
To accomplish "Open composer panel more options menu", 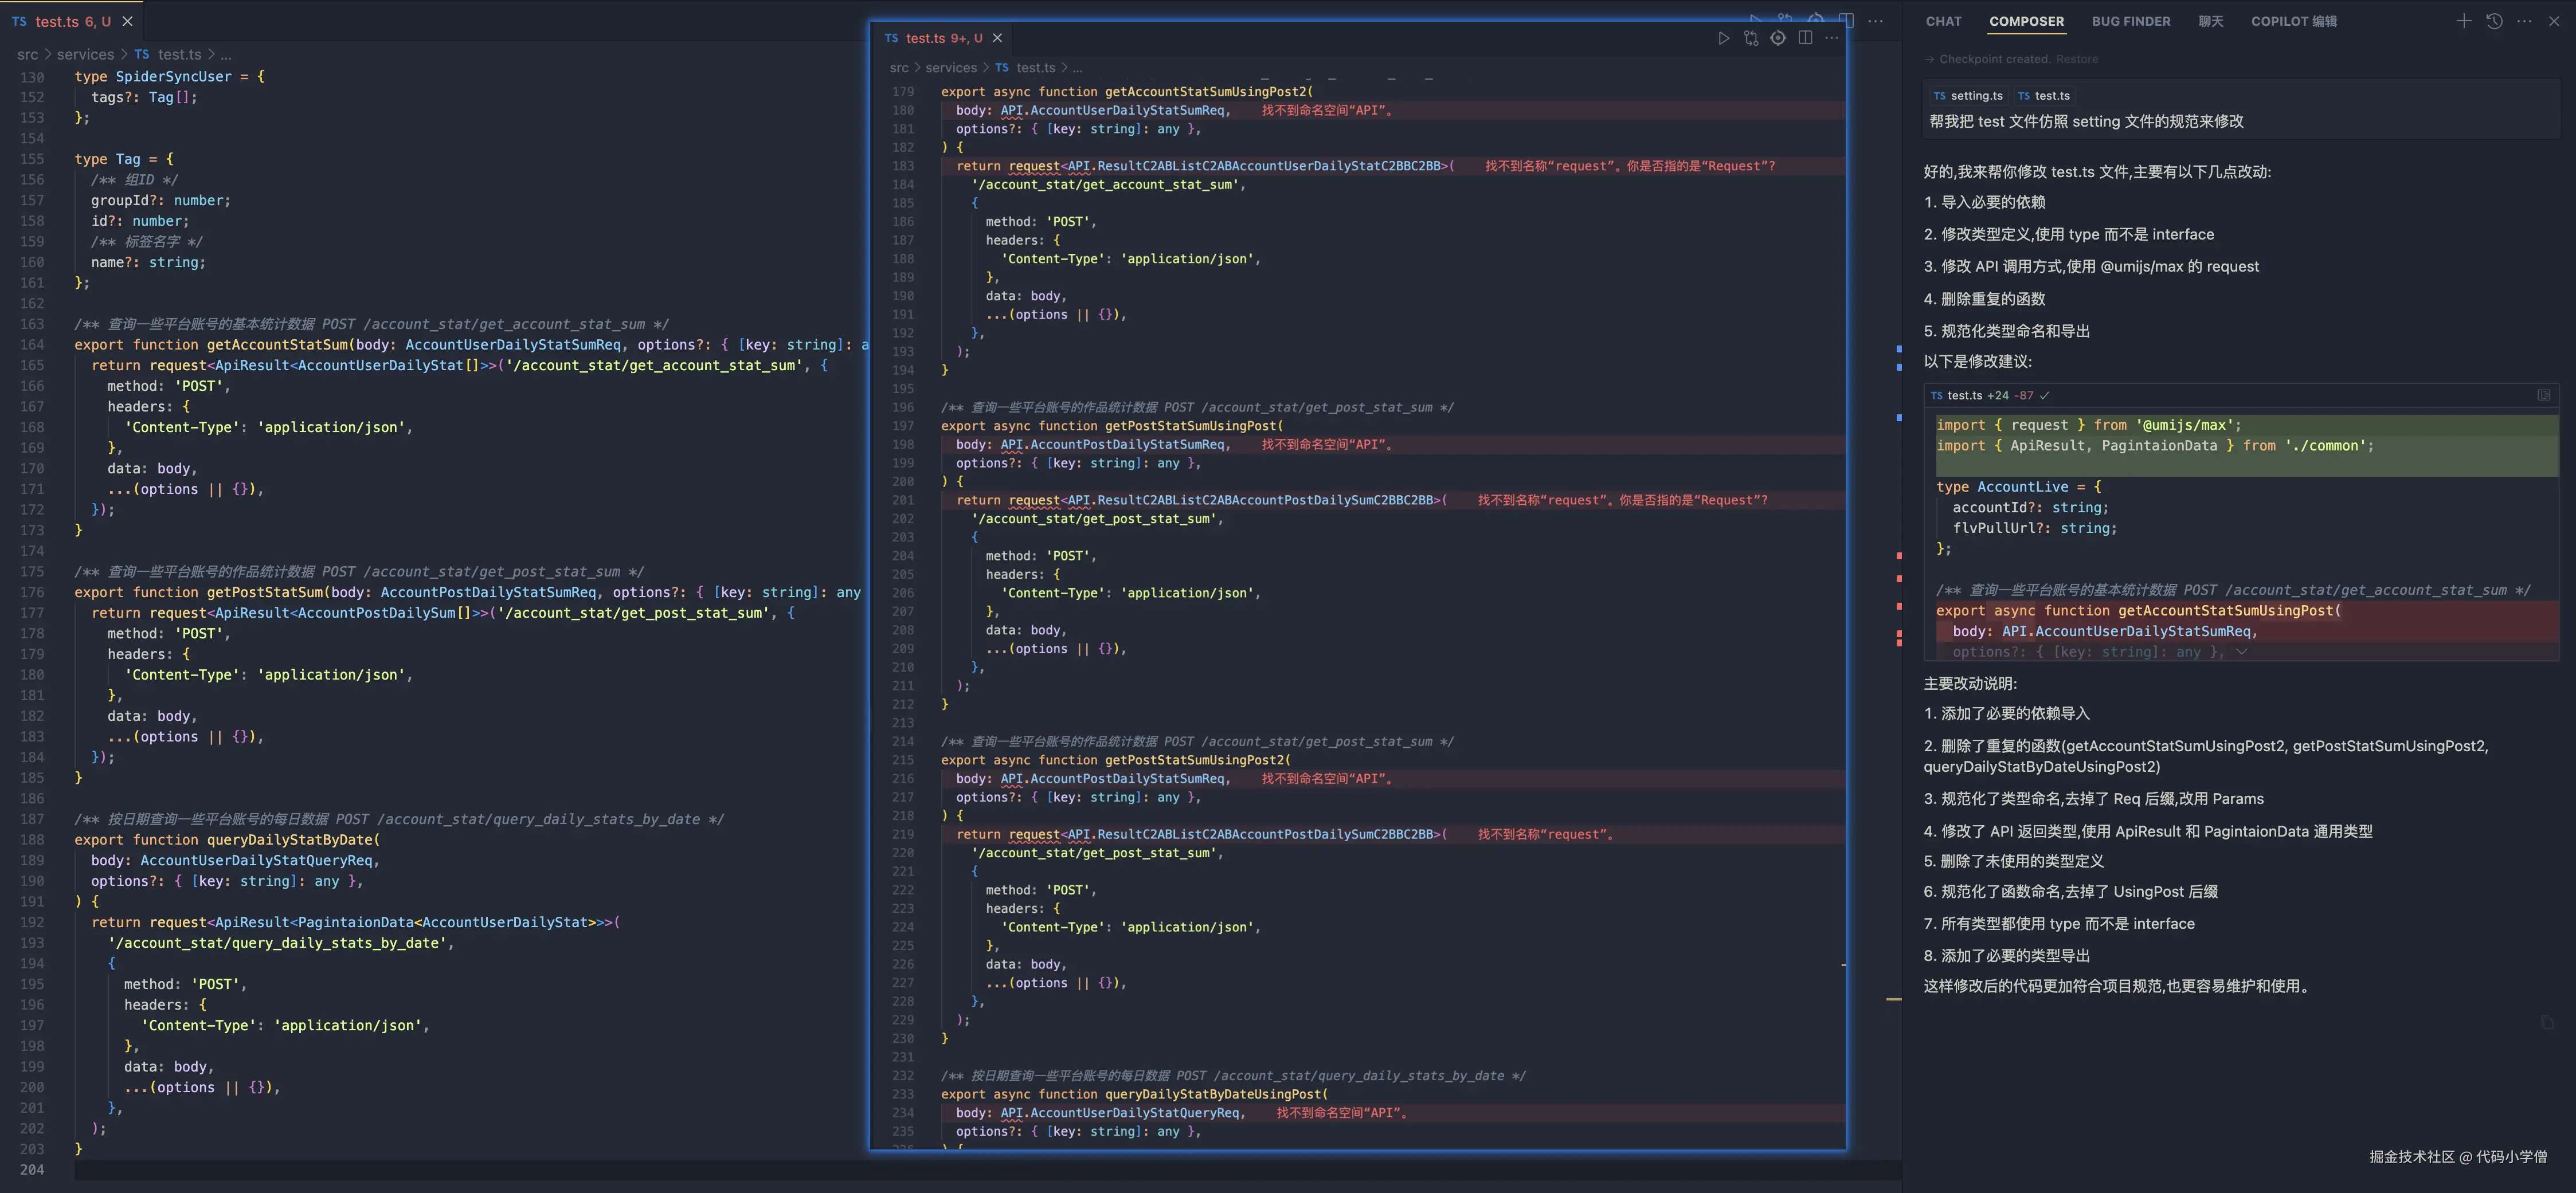I will (2524, 21).
